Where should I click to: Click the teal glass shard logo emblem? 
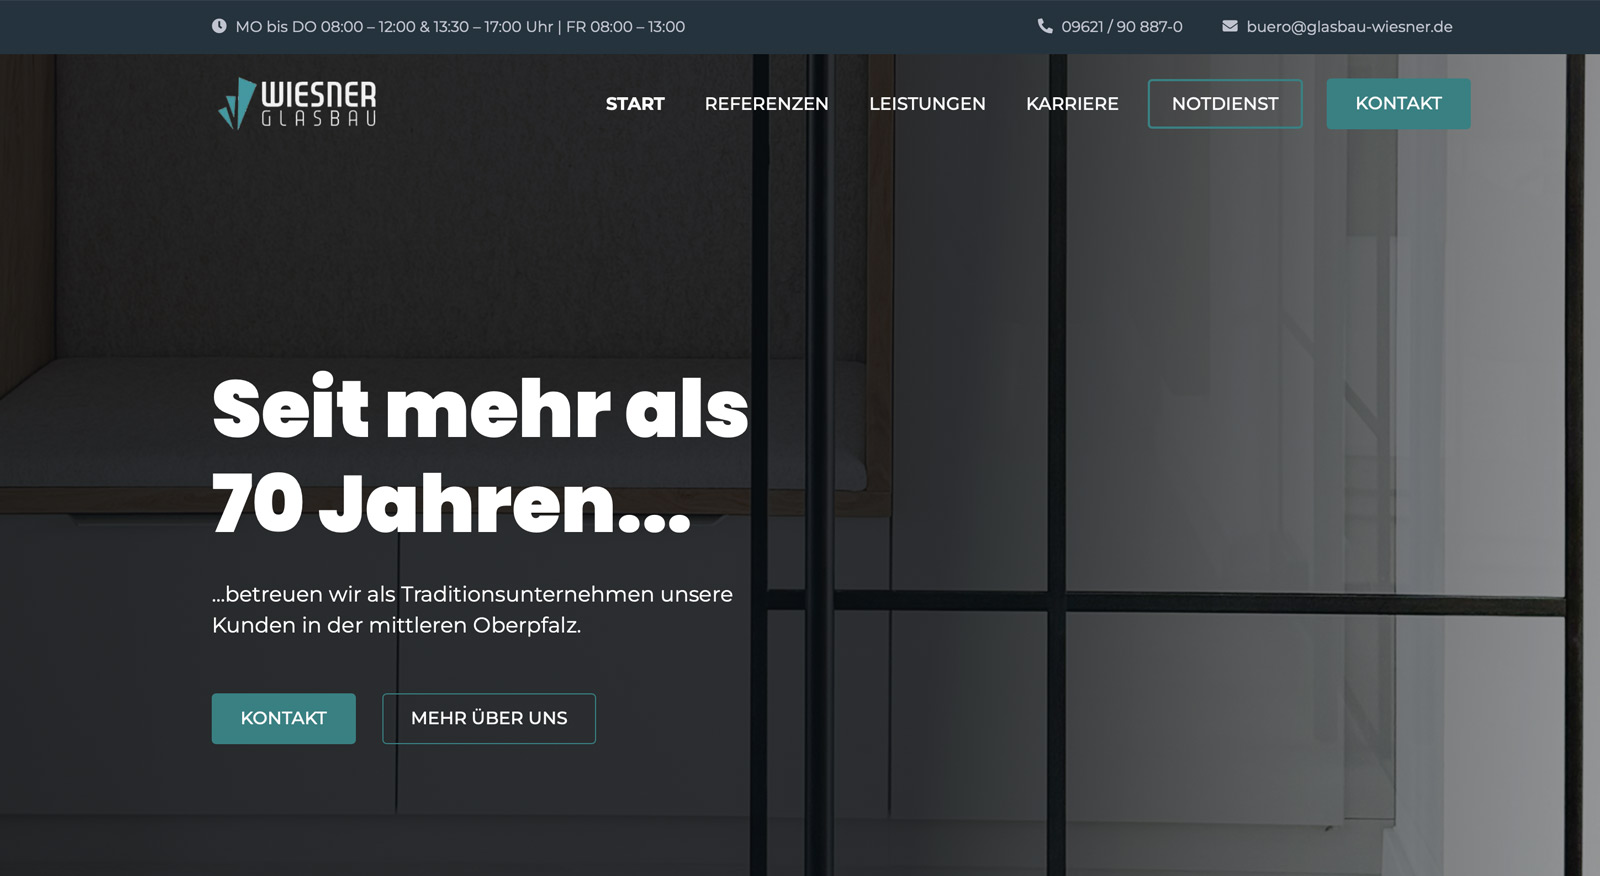[x=237, y=104]
